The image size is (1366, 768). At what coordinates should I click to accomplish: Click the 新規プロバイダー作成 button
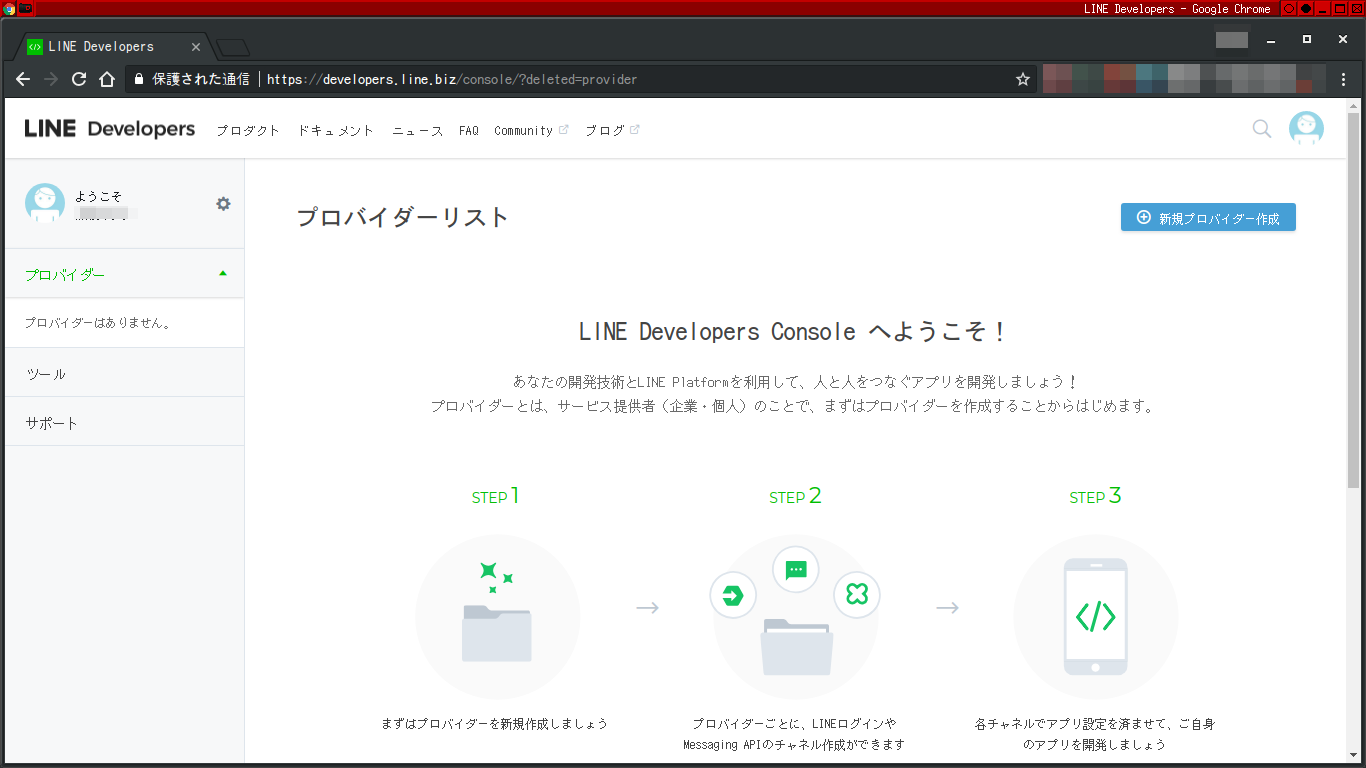coord(1208,217)
